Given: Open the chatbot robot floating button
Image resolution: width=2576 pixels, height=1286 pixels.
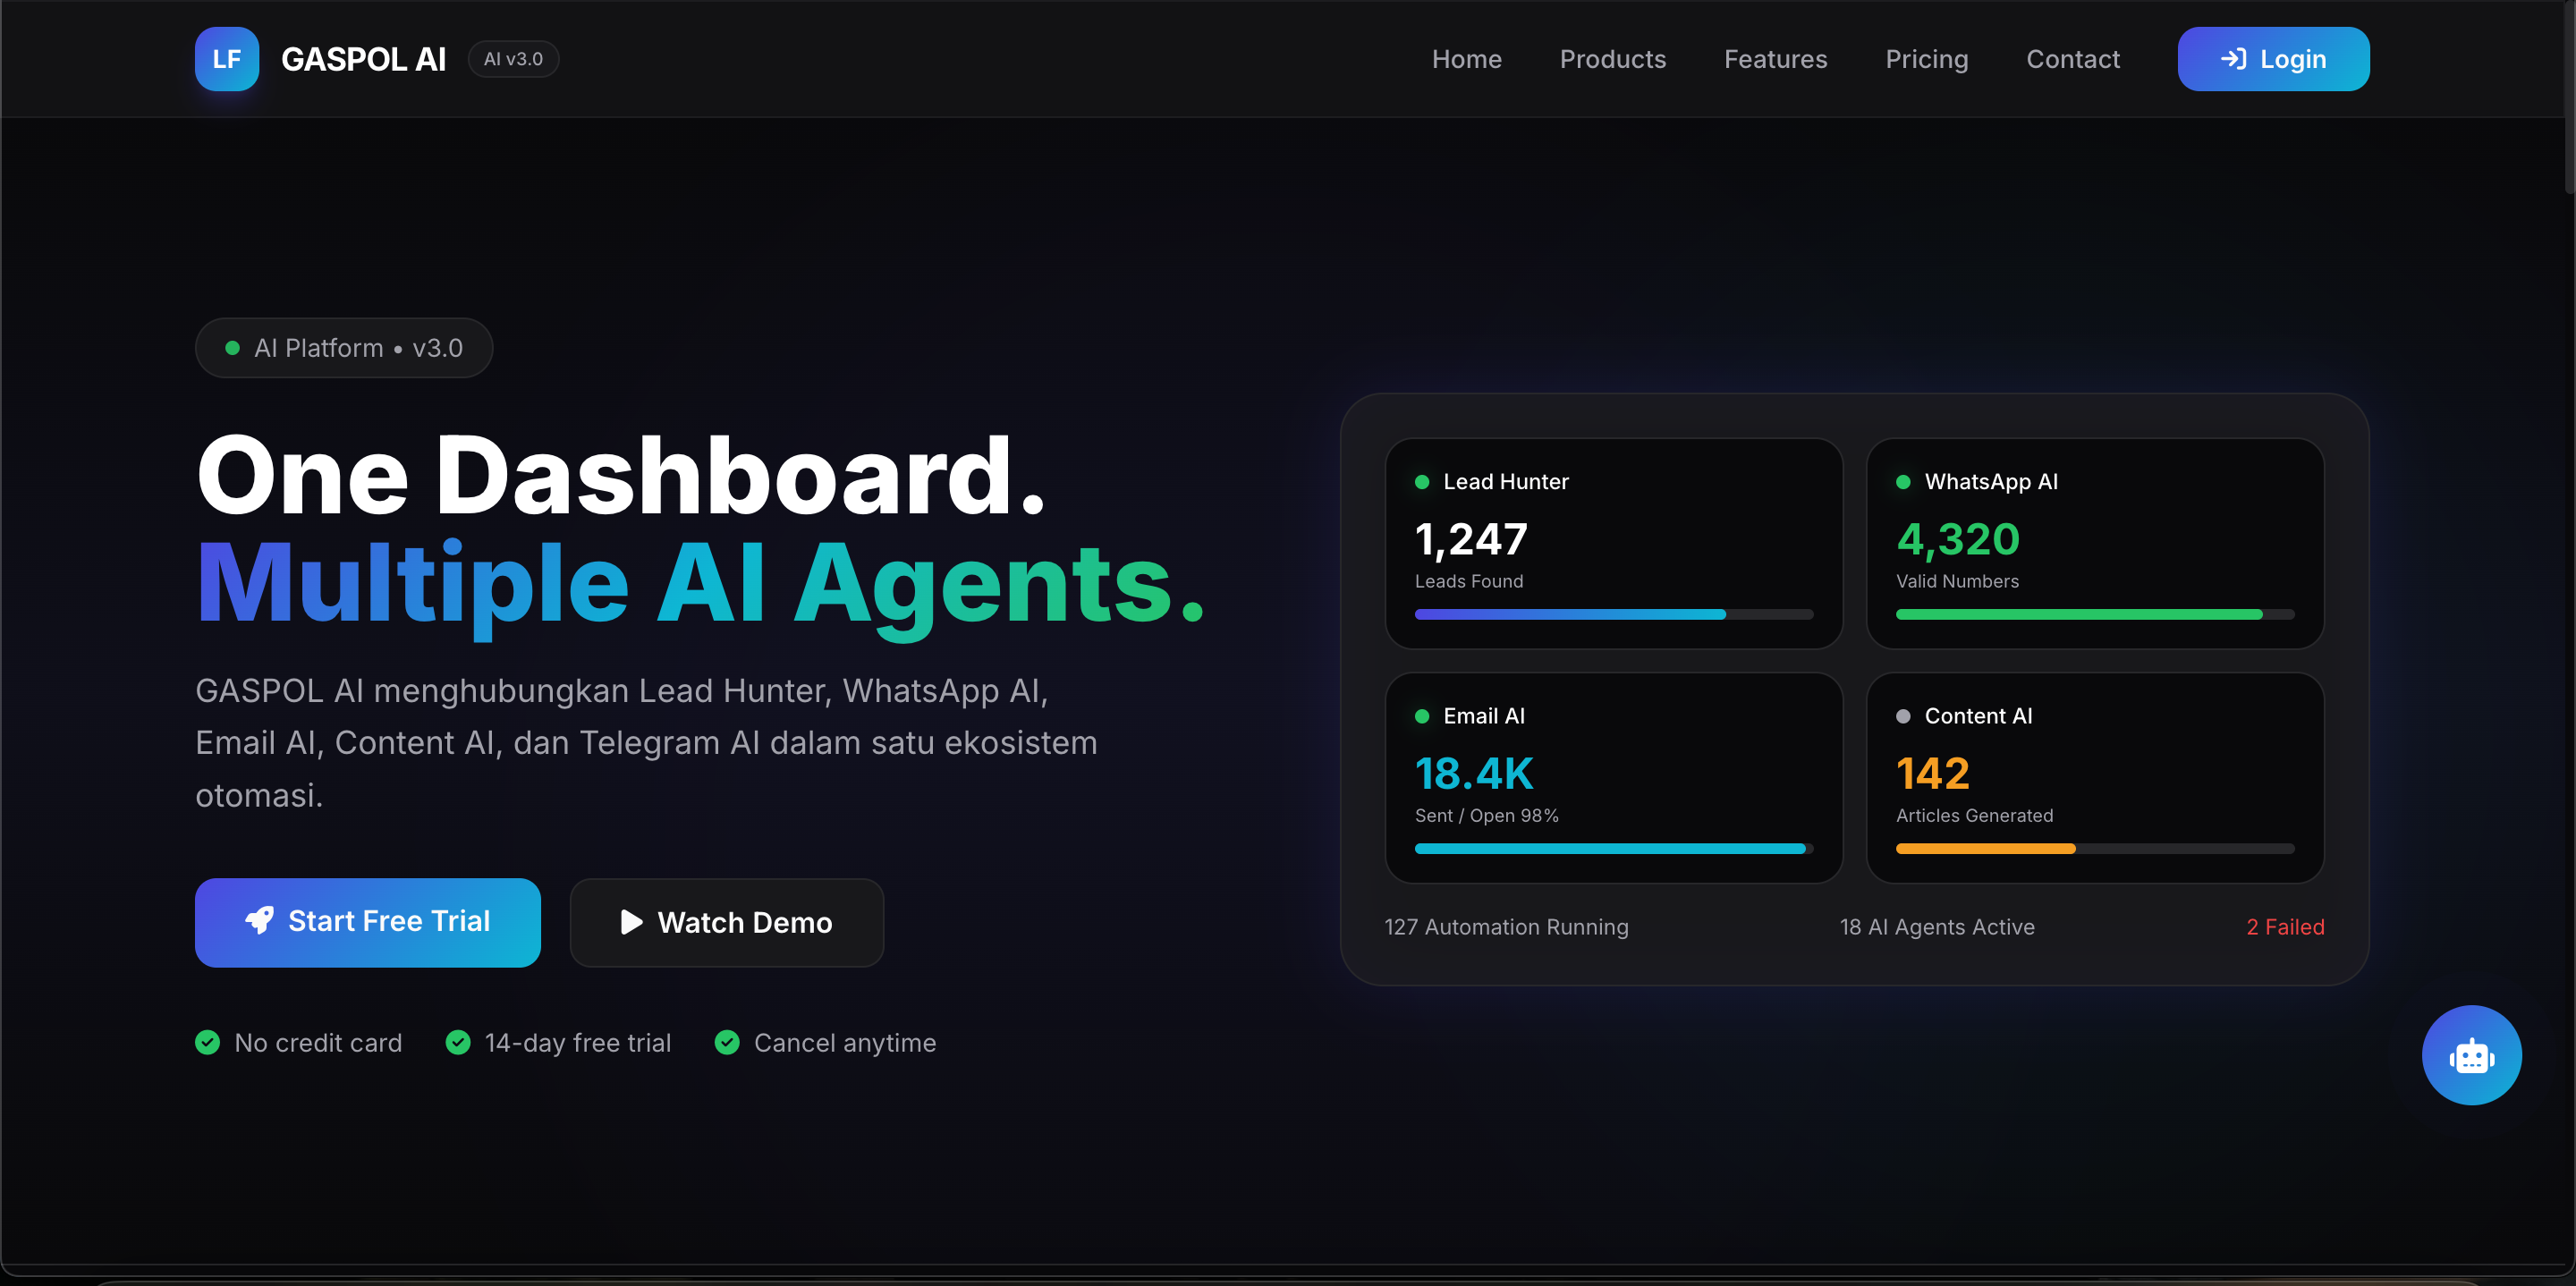Looking at the screenshot, I should pos(2471,1055).
